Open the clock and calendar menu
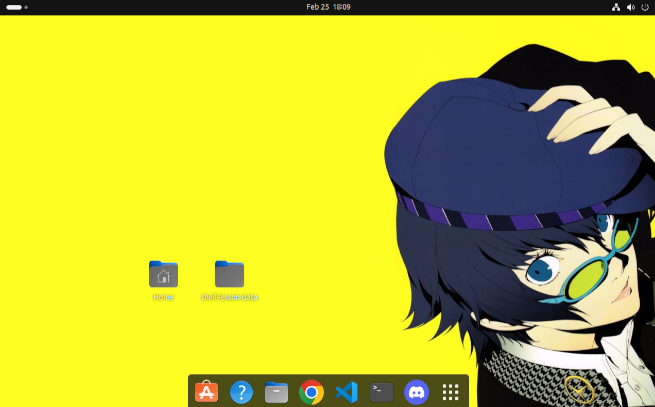 click(328, 7)
